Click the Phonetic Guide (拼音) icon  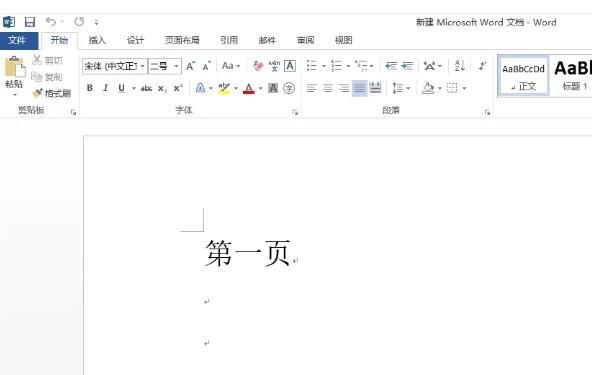tap(274, 66)
